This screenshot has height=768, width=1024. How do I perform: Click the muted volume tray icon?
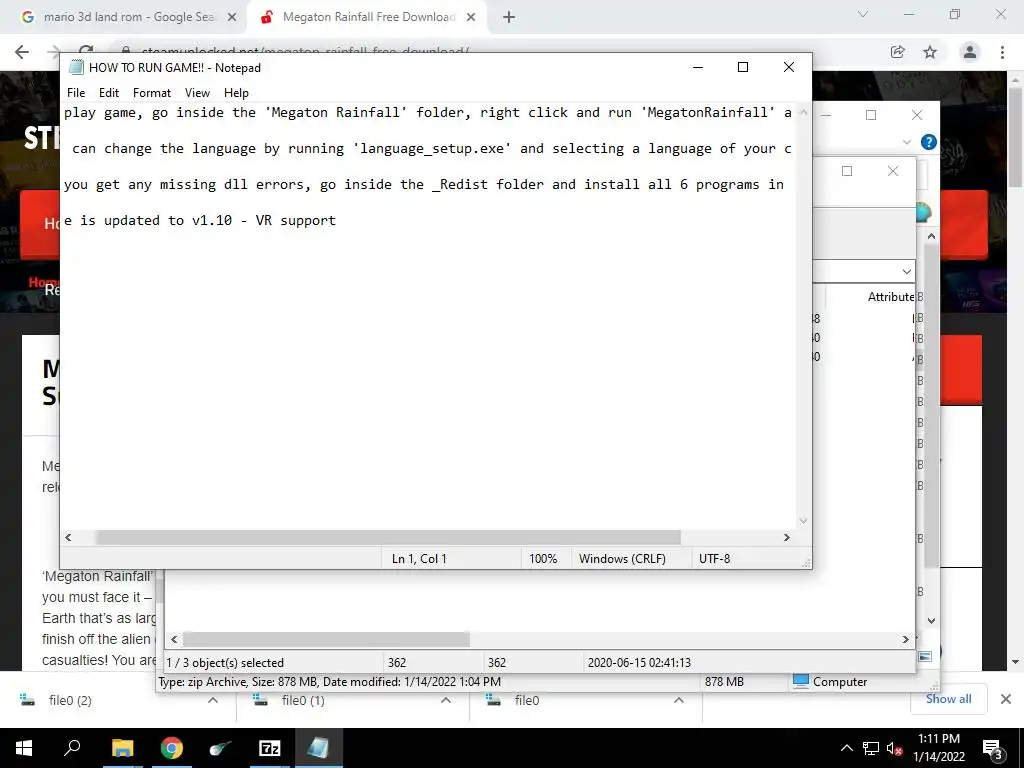click(894, 748)
